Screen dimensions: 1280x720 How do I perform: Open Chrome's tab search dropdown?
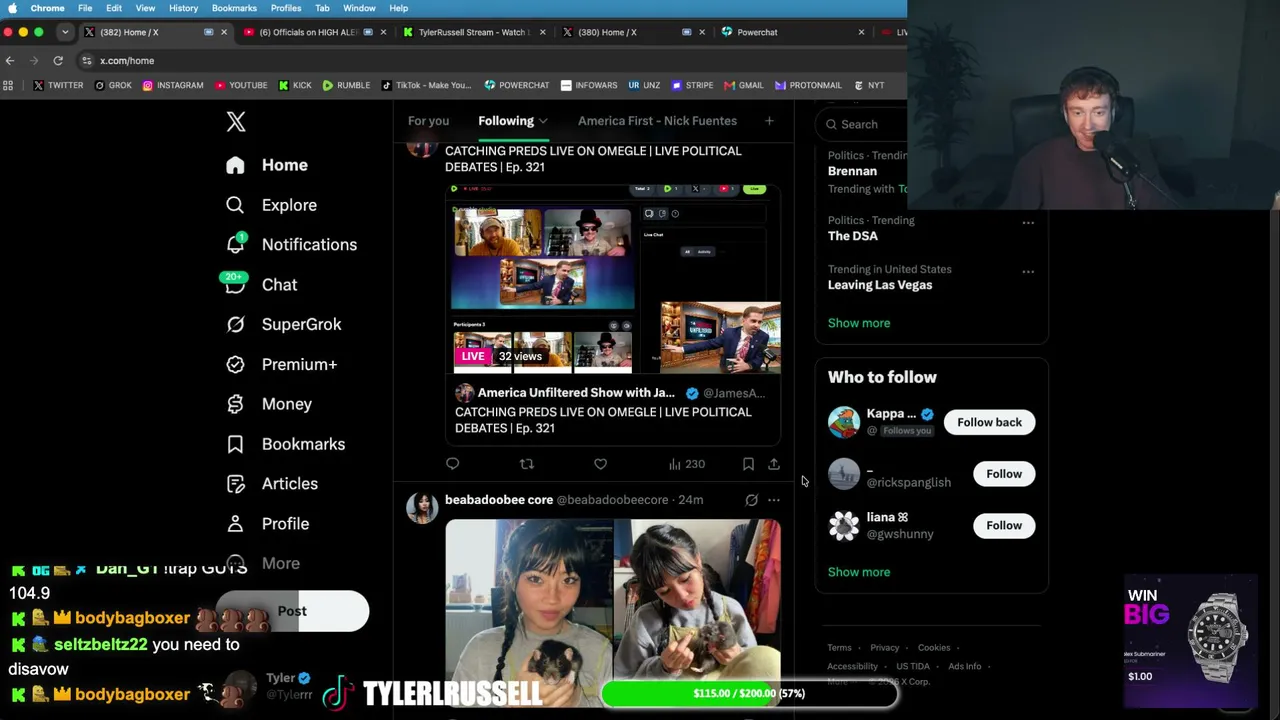(x=65, y=32)
